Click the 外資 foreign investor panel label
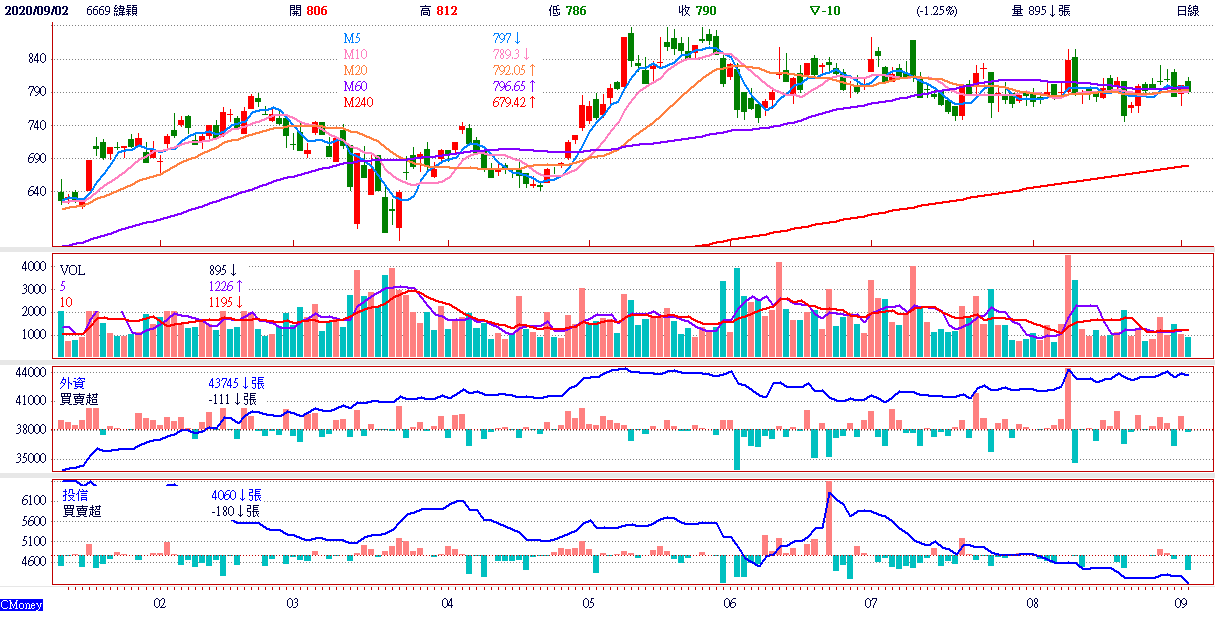Viewport: 1215px width, 623px height. coord(72,383)
